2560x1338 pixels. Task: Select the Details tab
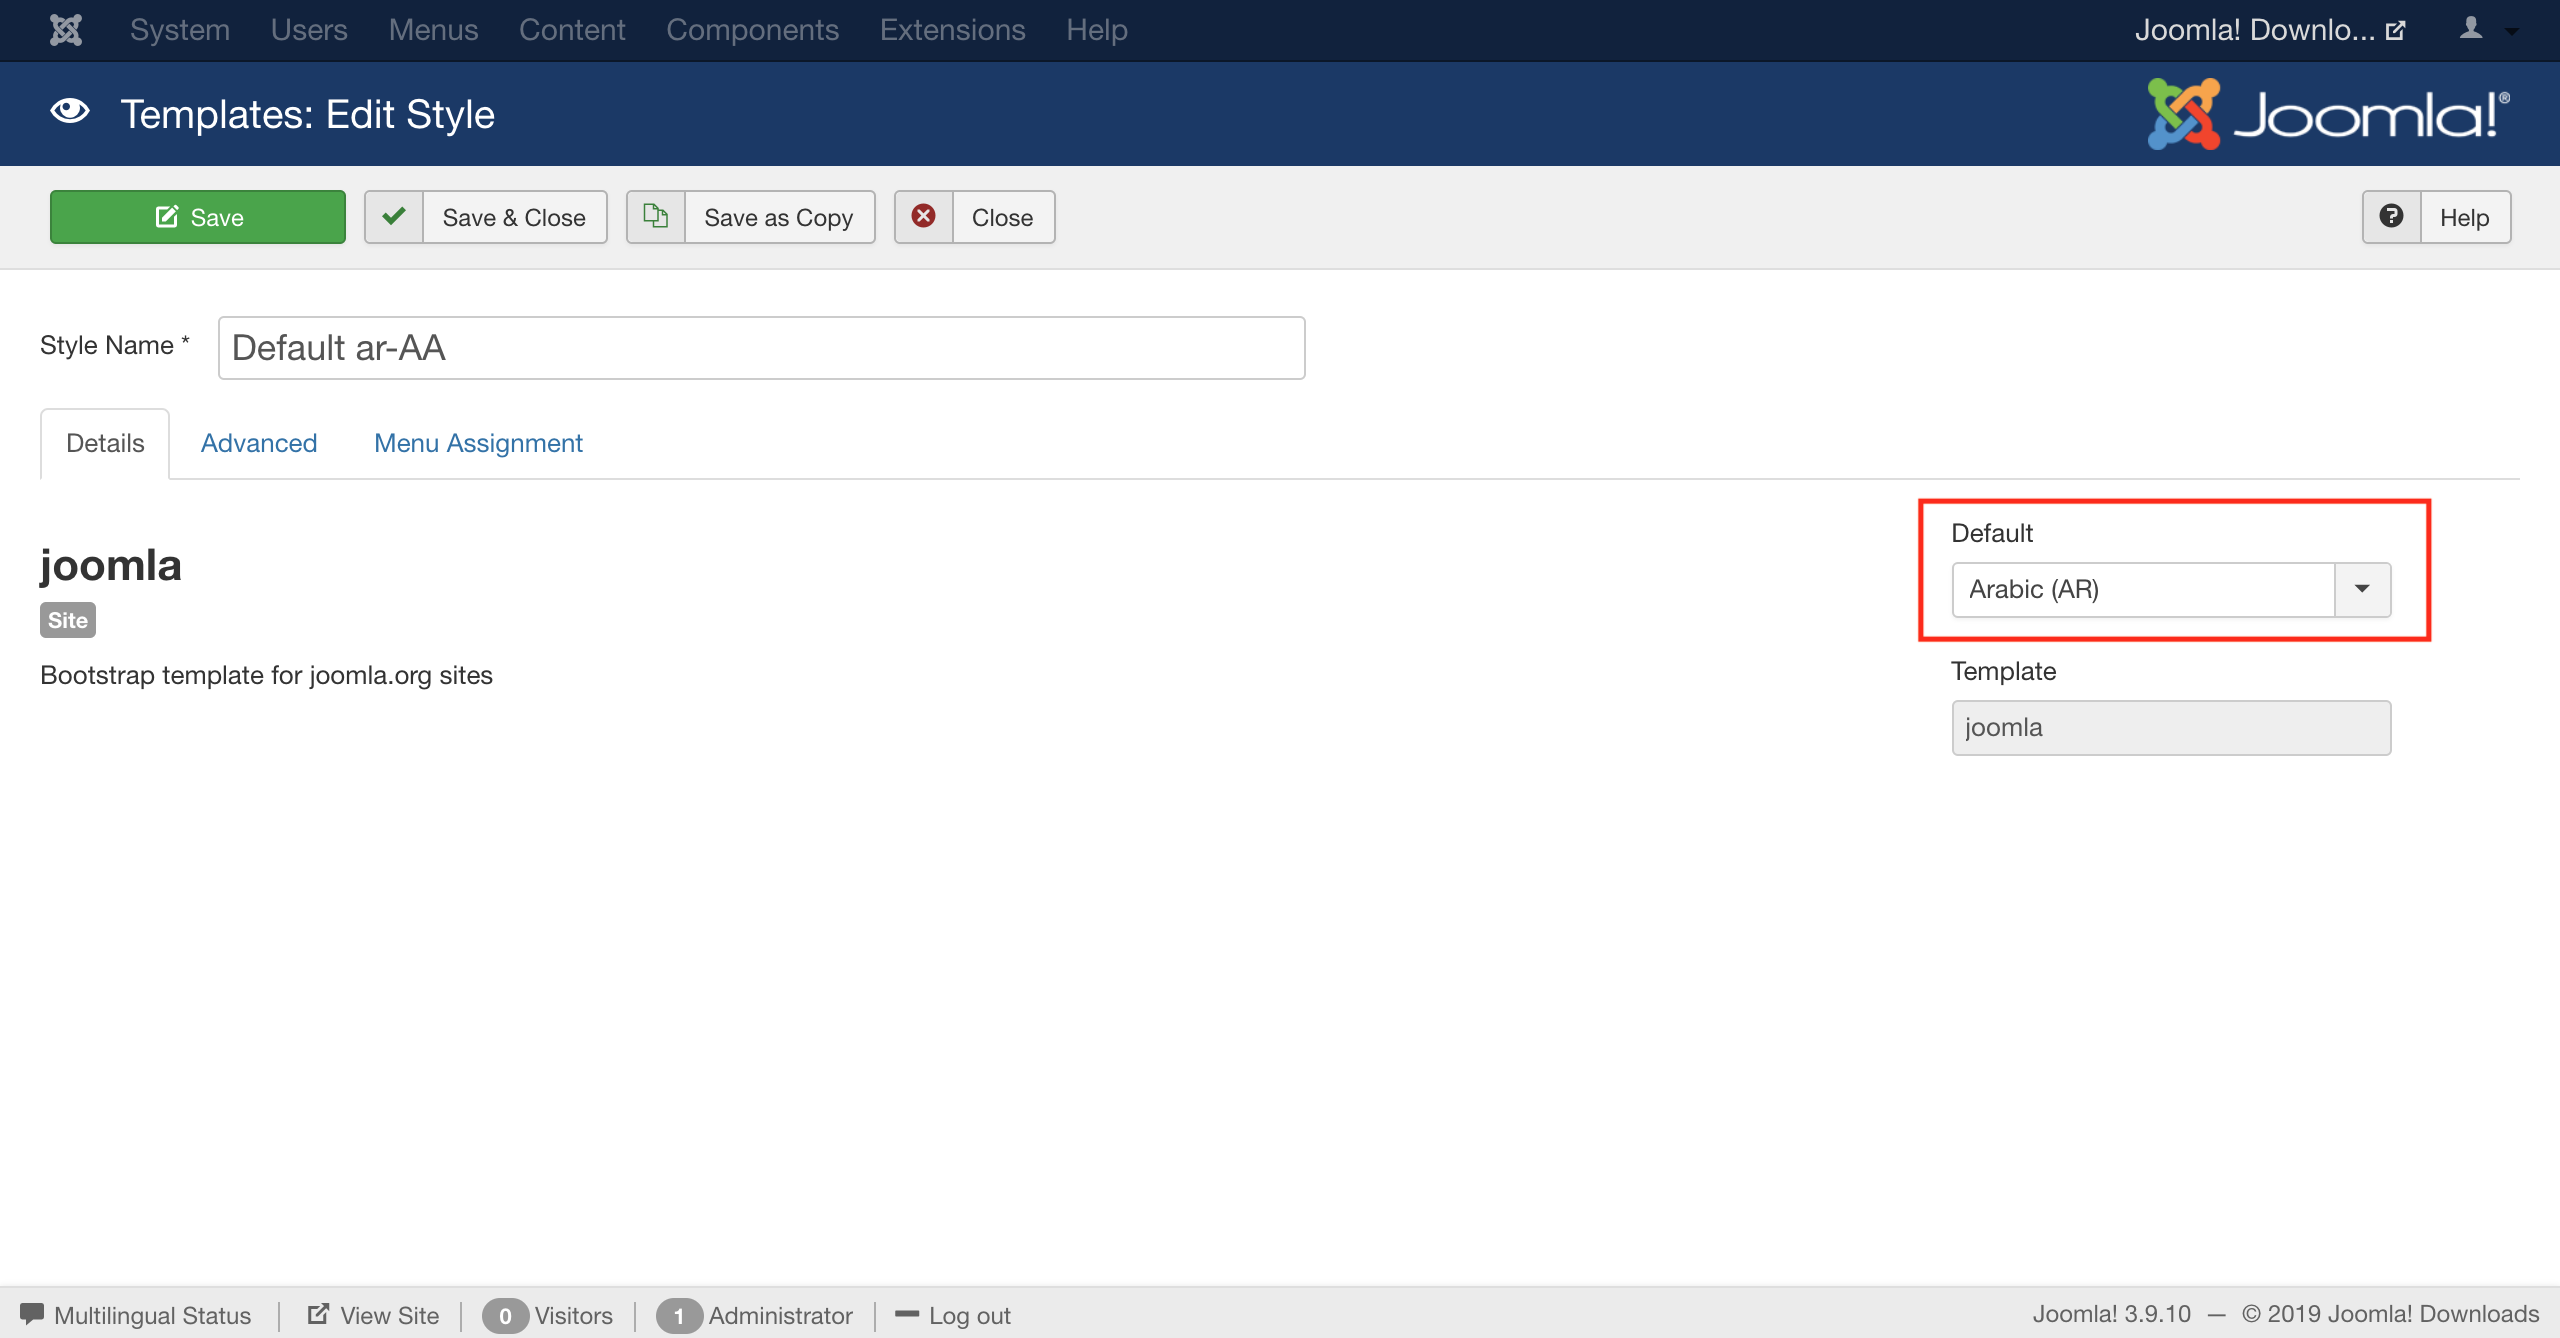coord(105,443)
